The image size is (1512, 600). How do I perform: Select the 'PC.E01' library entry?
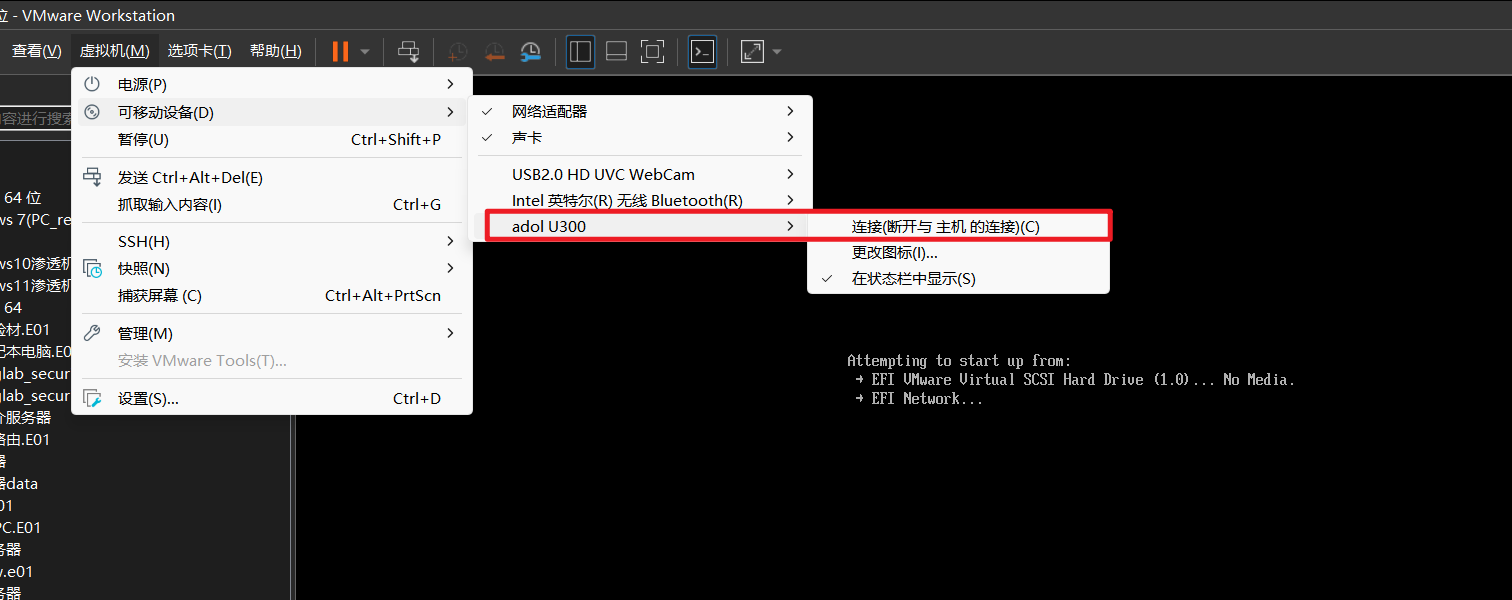pos(21,528)
